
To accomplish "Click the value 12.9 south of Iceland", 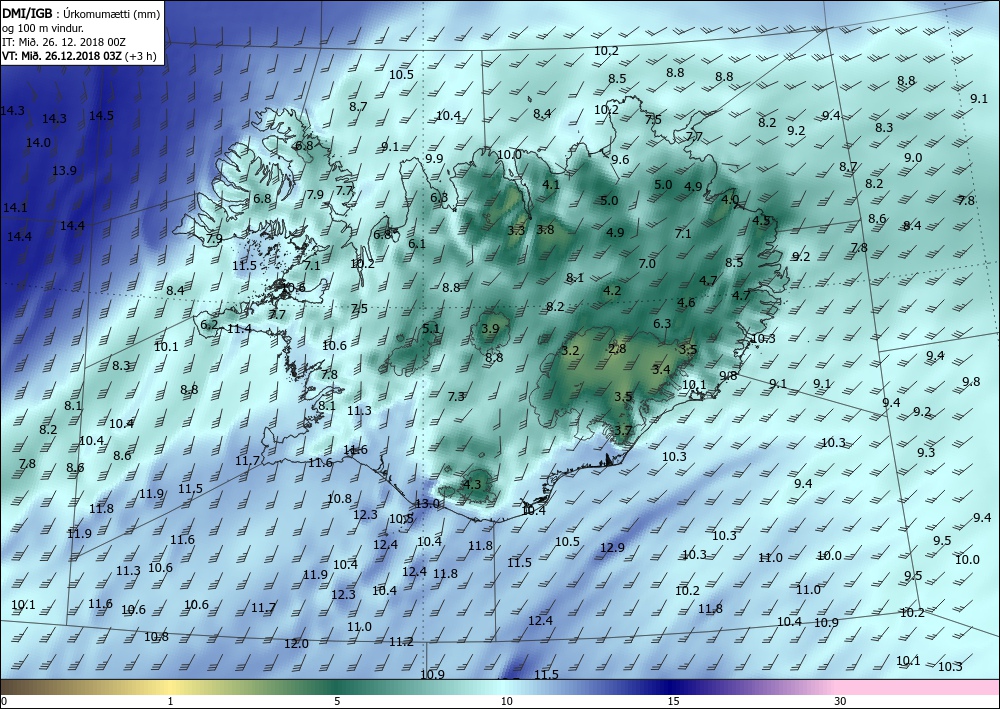I will tap(612, 547).
